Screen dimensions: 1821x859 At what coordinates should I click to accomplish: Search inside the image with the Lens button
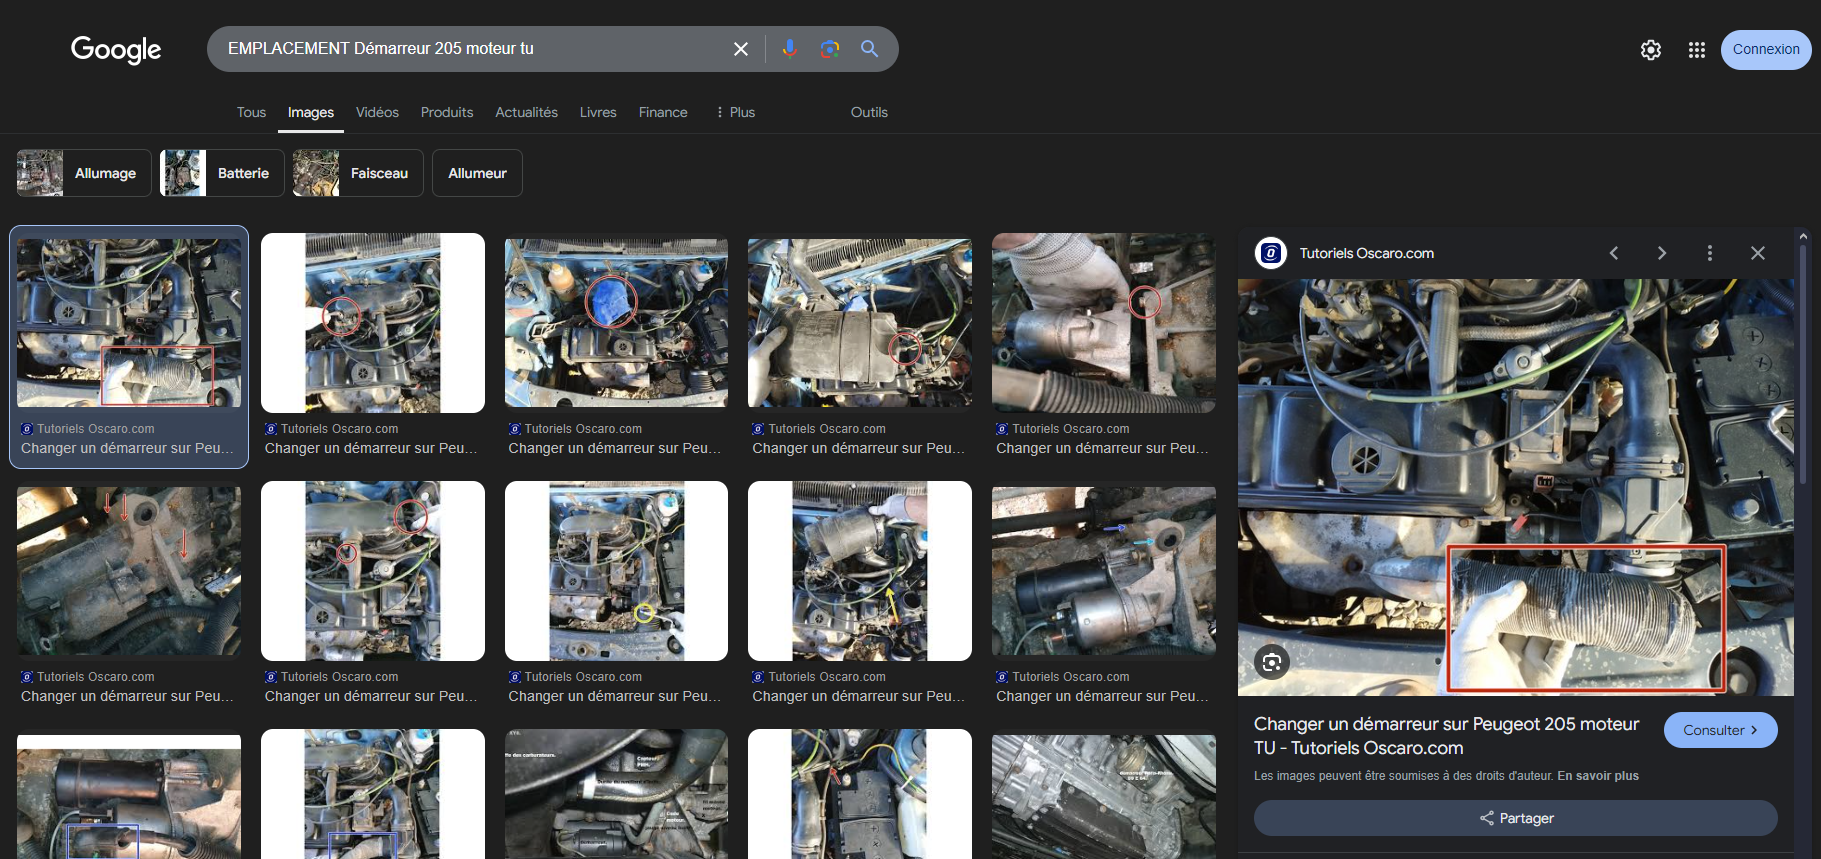click(x=1272, y=662)
